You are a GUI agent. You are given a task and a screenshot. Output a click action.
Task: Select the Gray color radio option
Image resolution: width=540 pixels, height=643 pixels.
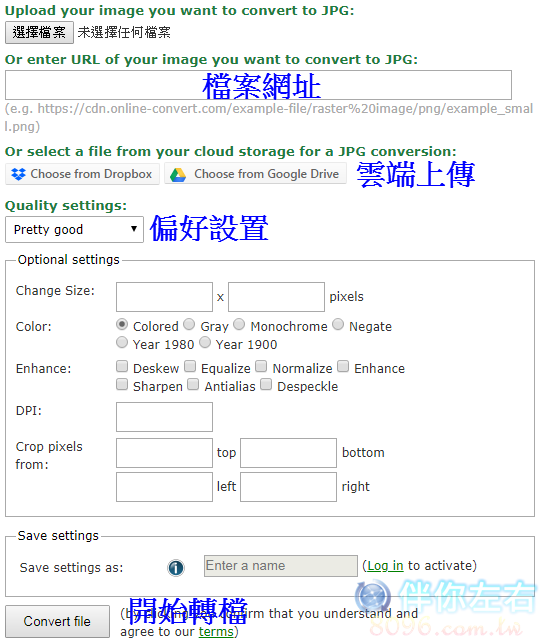[x=189, y=324]
